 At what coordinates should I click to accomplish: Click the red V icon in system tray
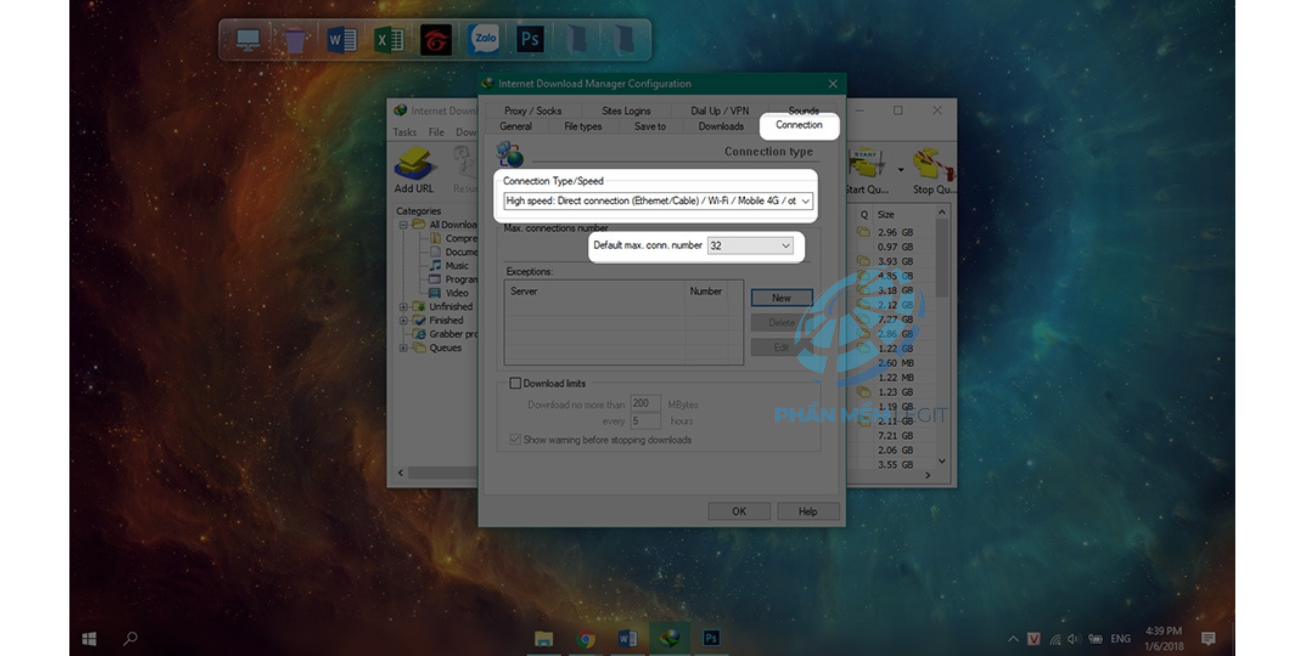coord(1034,639)
